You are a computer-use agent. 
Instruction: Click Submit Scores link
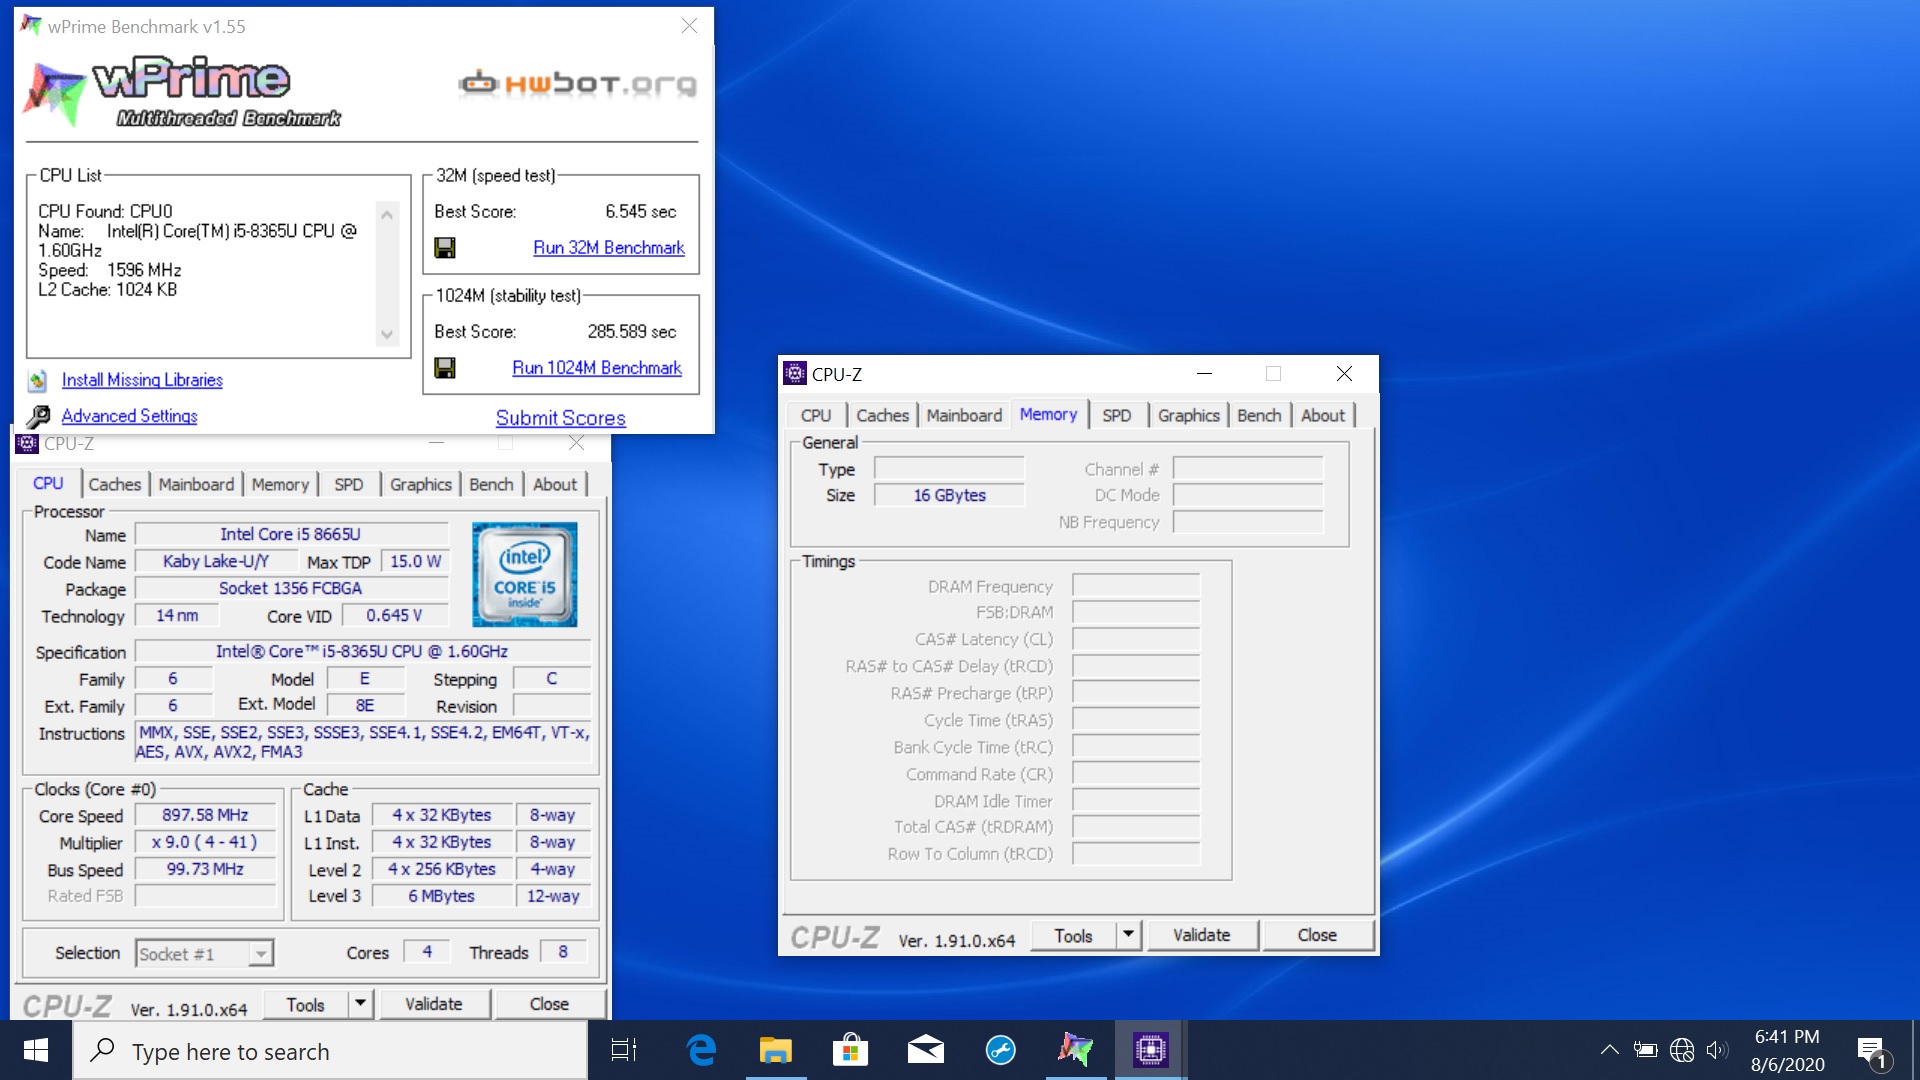click(x=561, y=418)
